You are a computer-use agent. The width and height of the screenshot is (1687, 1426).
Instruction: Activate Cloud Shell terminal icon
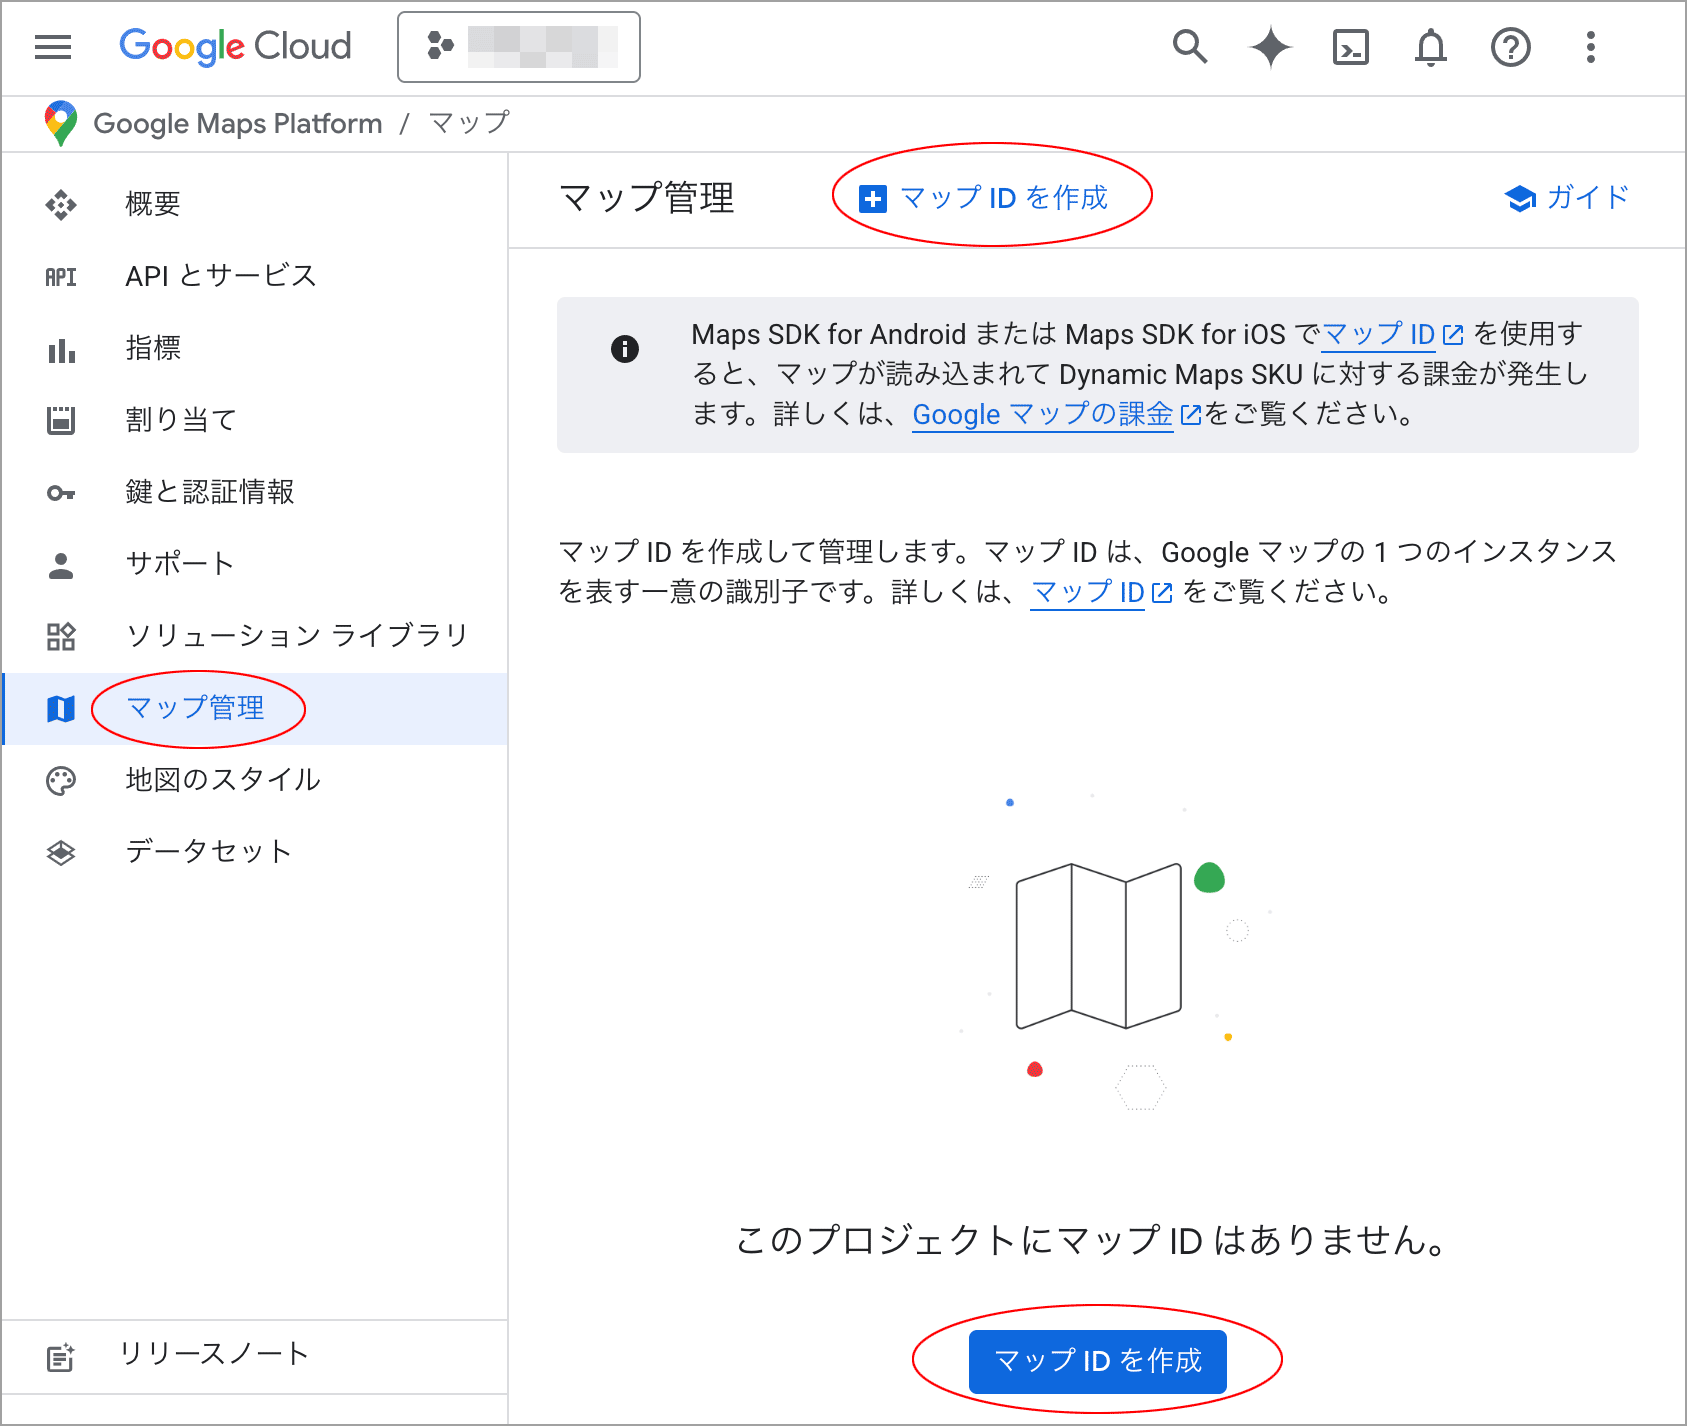click(x=1351, y=47)
